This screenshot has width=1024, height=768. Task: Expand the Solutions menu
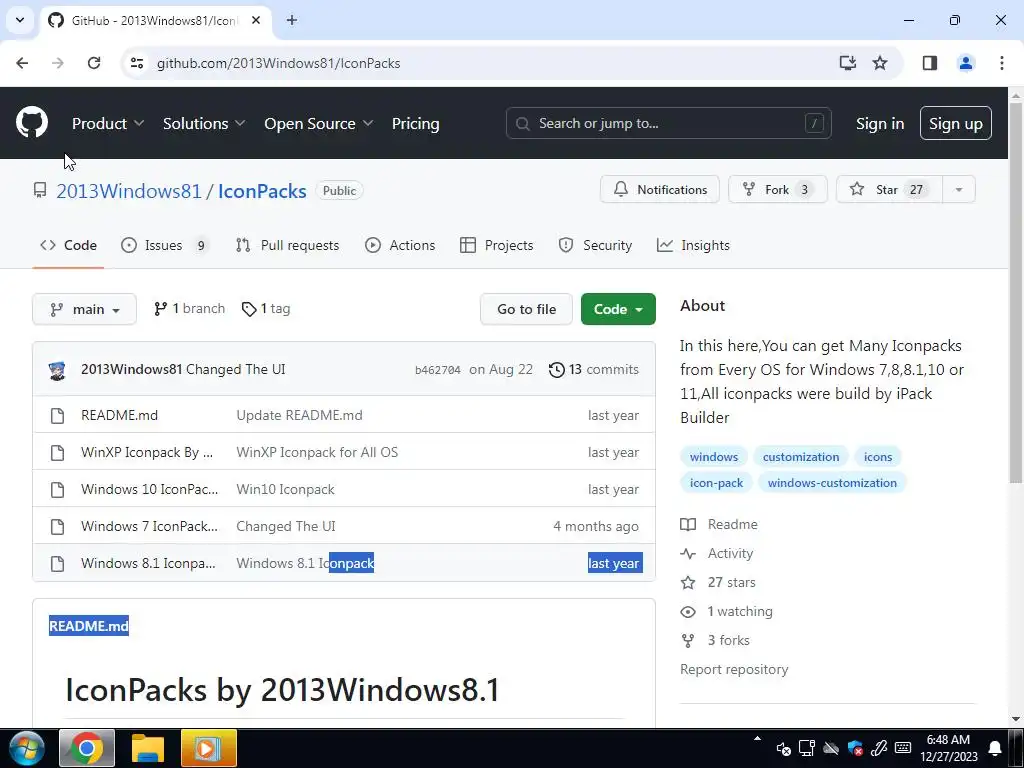(x=204, y=123)
